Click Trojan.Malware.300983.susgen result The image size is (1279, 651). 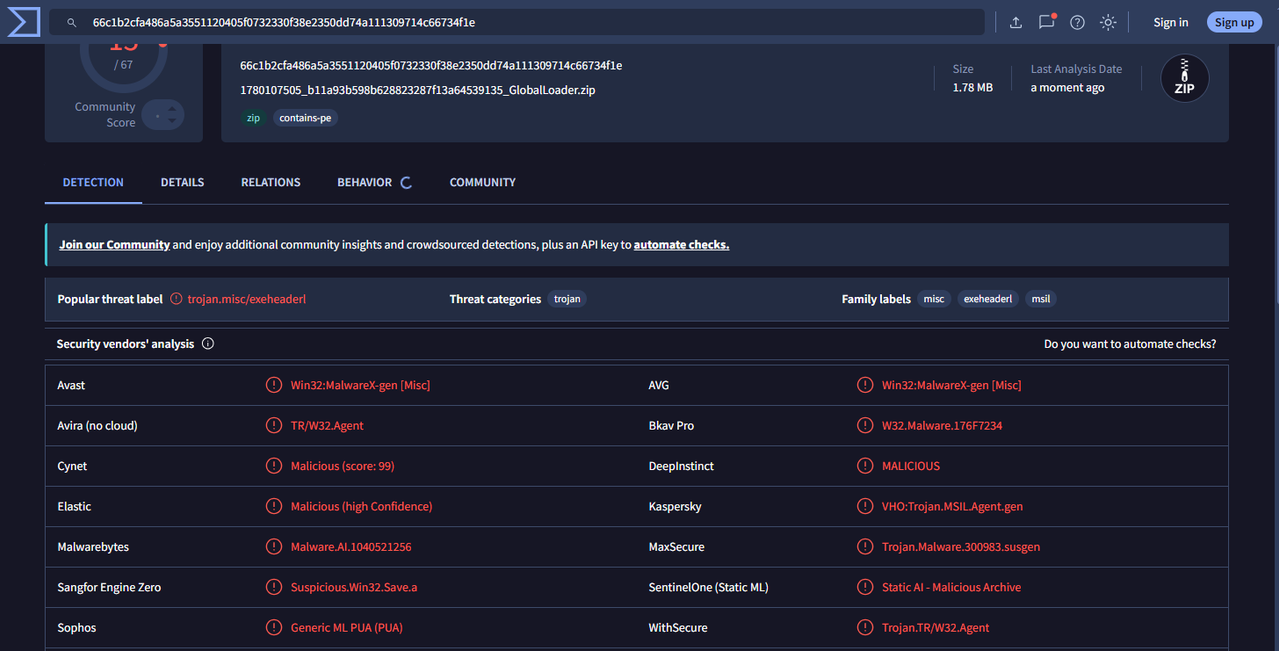pos(961,547)
